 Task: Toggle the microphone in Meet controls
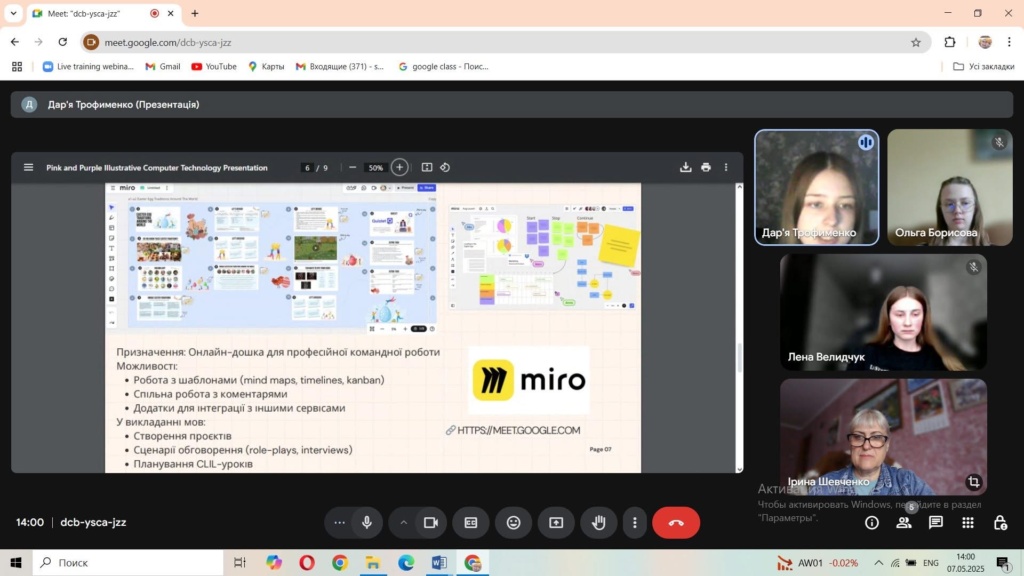pyautogui.click(x=367, y=522)
